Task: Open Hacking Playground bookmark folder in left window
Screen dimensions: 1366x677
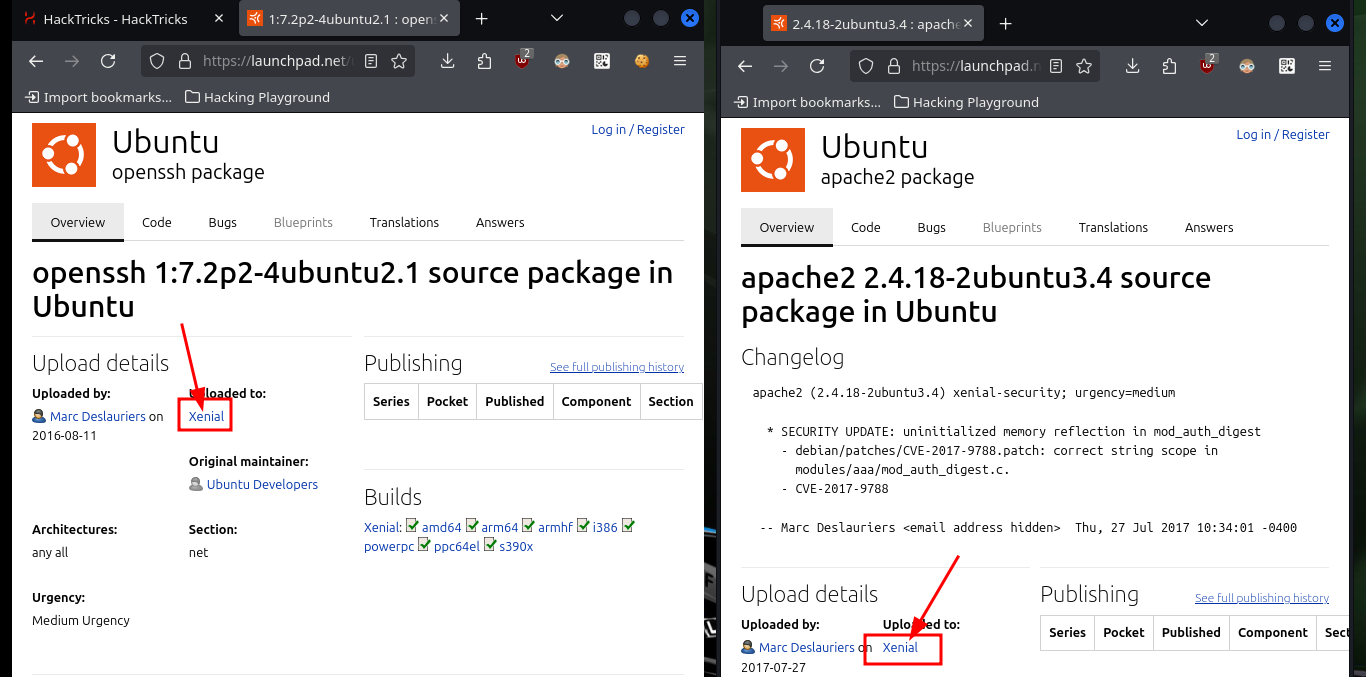Action: (258, 97)
